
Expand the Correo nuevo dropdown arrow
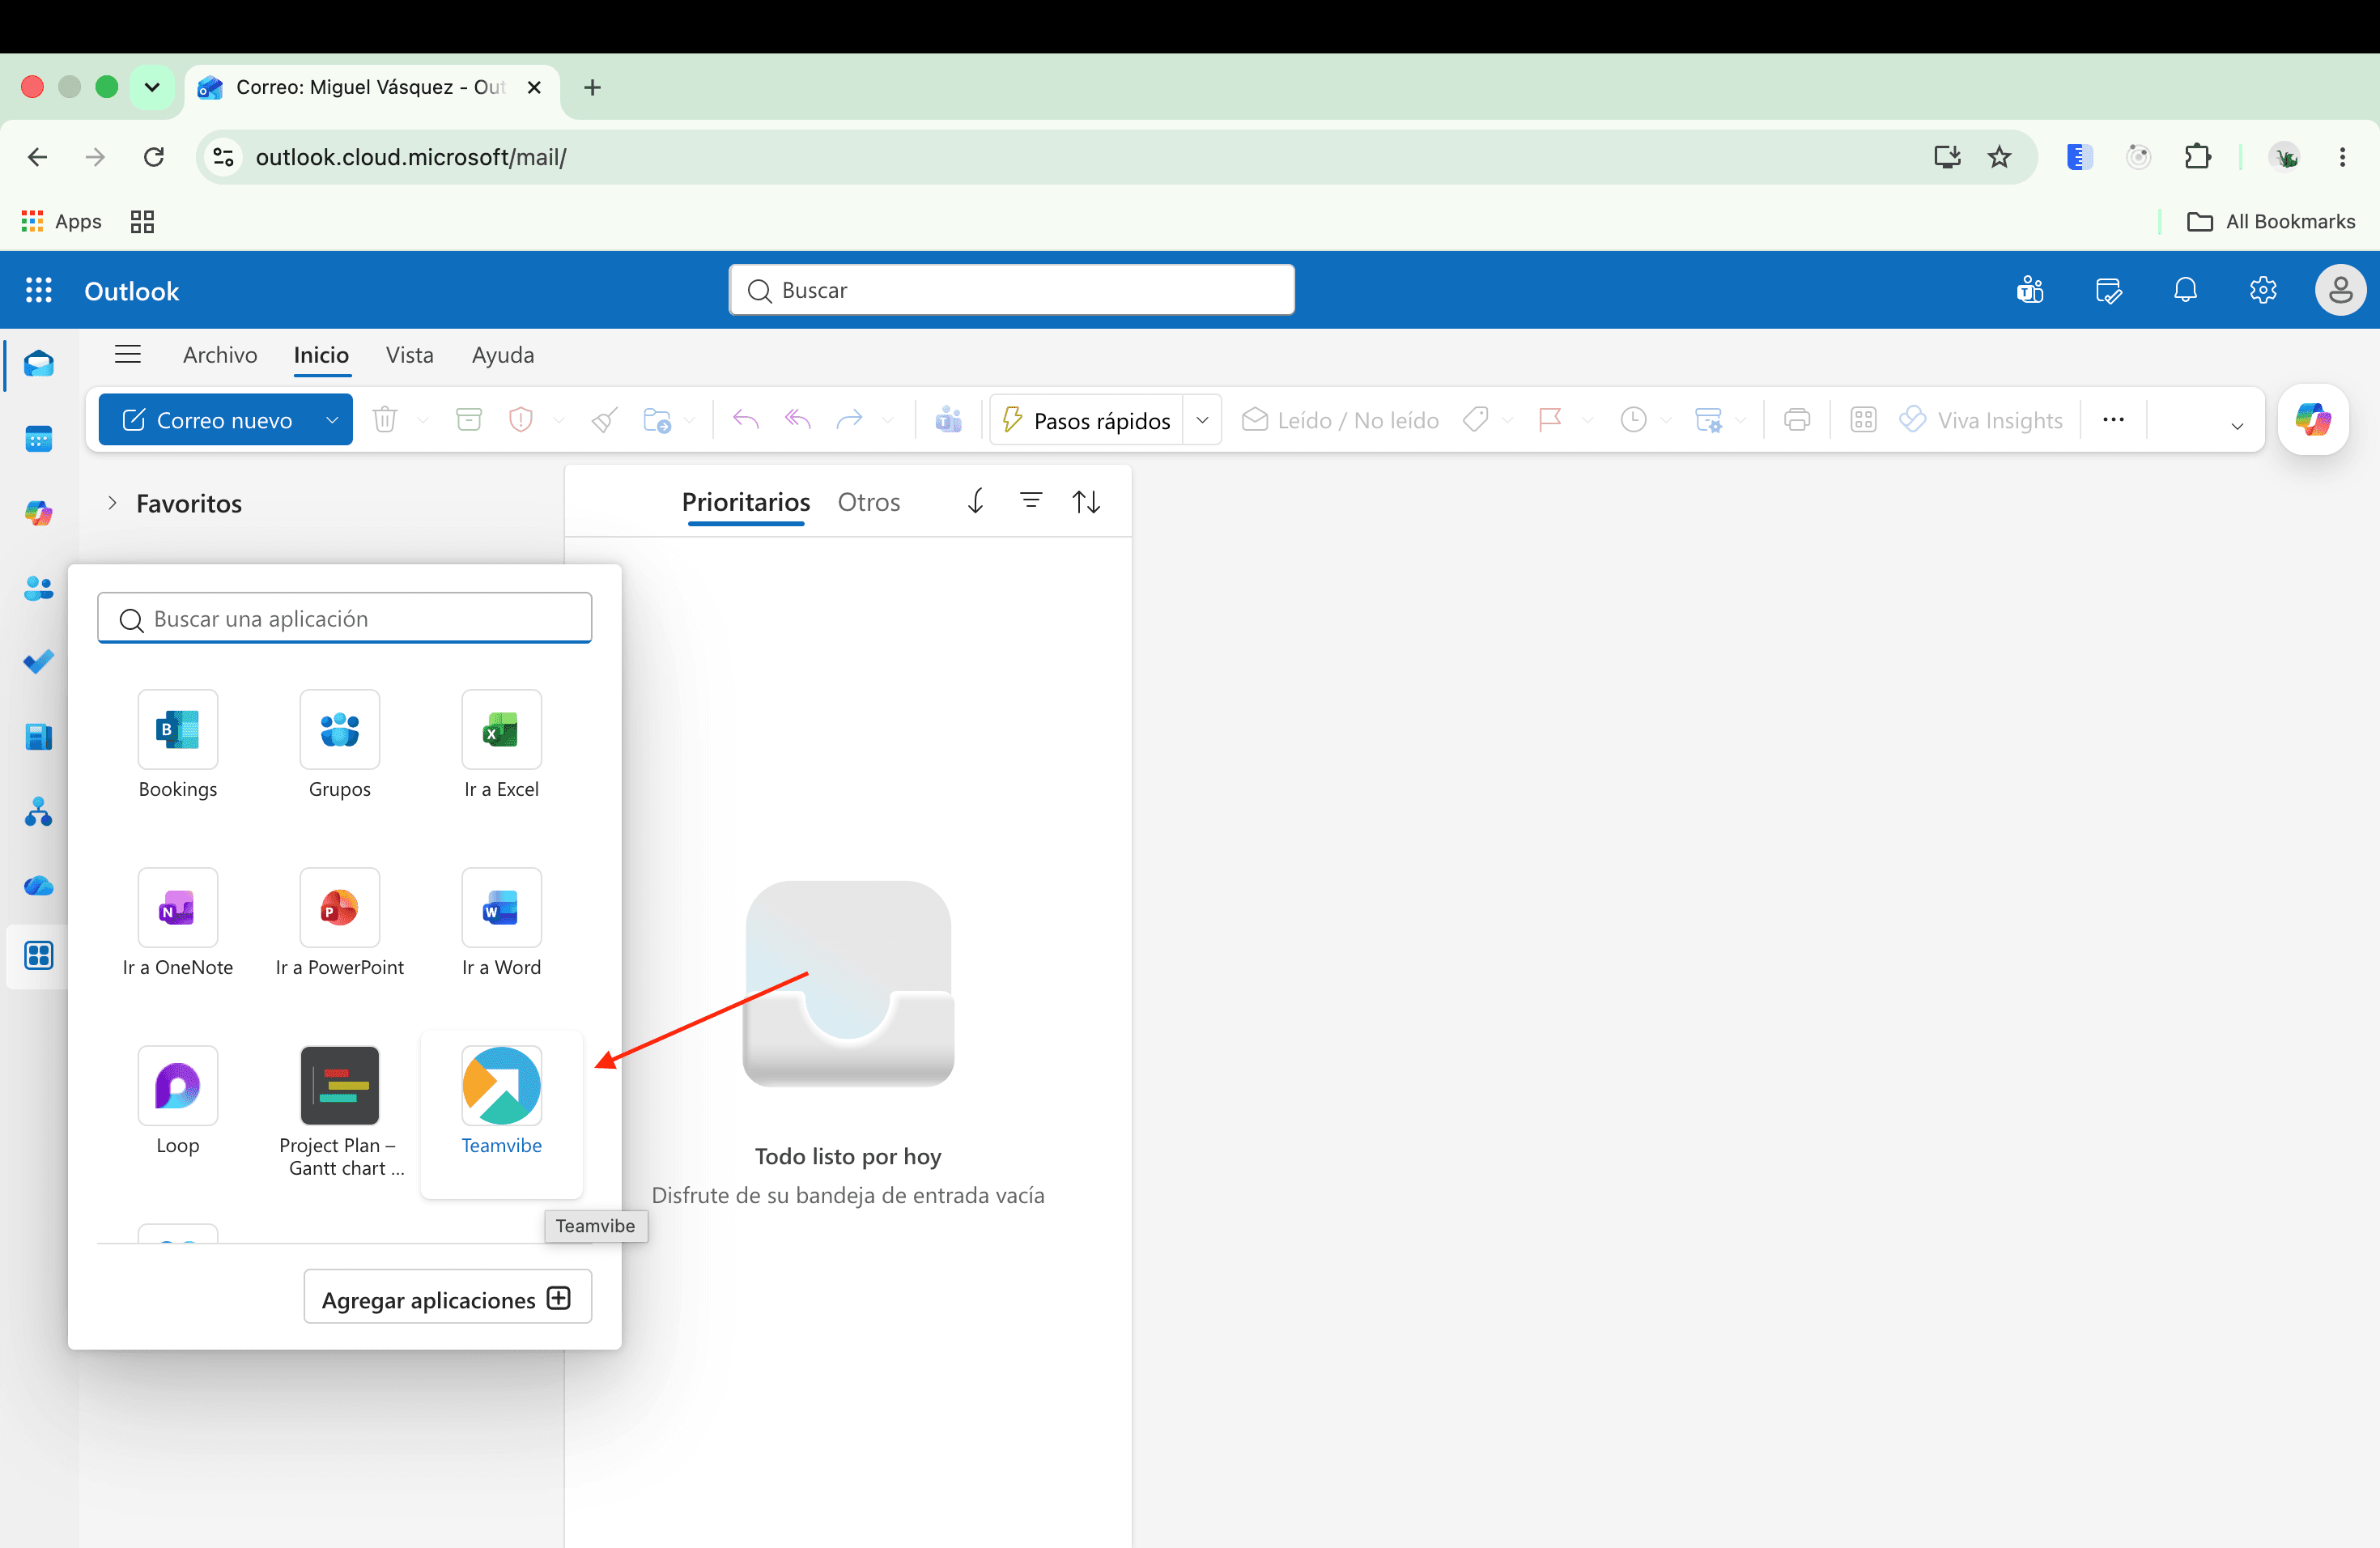click(332, 420)
